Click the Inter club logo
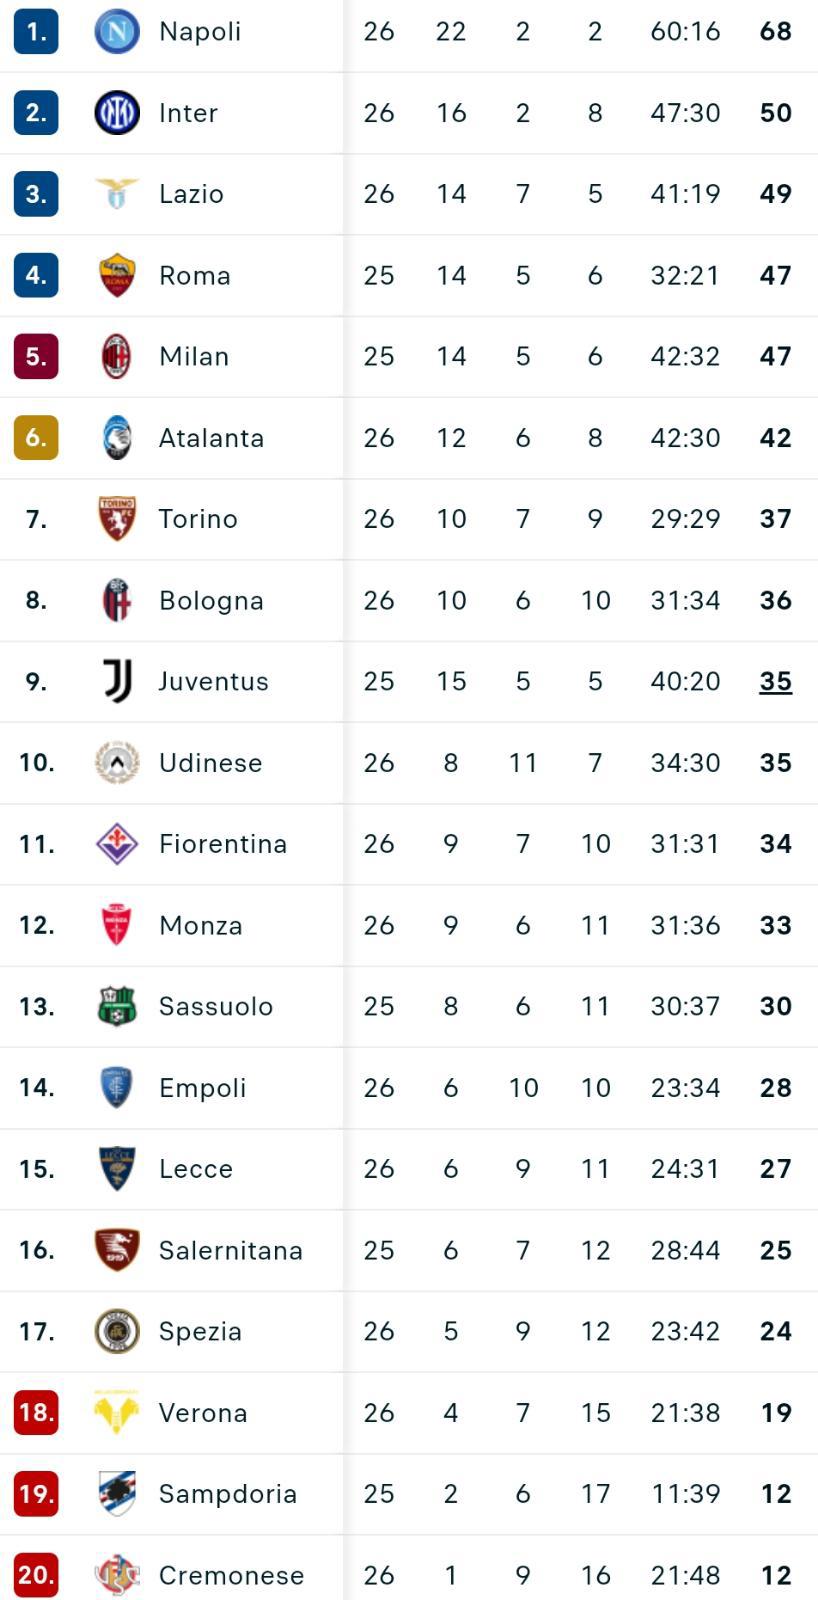 (x=117, y=113)
